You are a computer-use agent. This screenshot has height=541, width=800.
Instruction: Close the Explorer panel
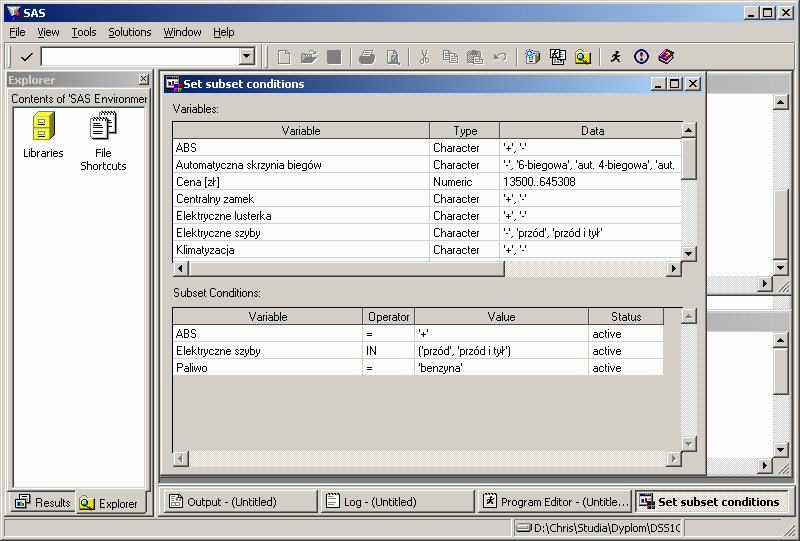[x=143, y=79]
